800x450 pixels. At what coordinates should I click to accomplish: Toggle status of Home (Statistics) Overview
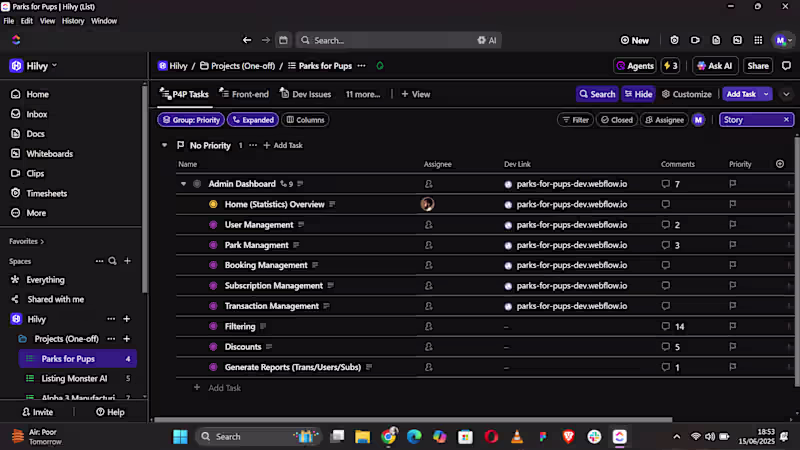coord(213,204)
